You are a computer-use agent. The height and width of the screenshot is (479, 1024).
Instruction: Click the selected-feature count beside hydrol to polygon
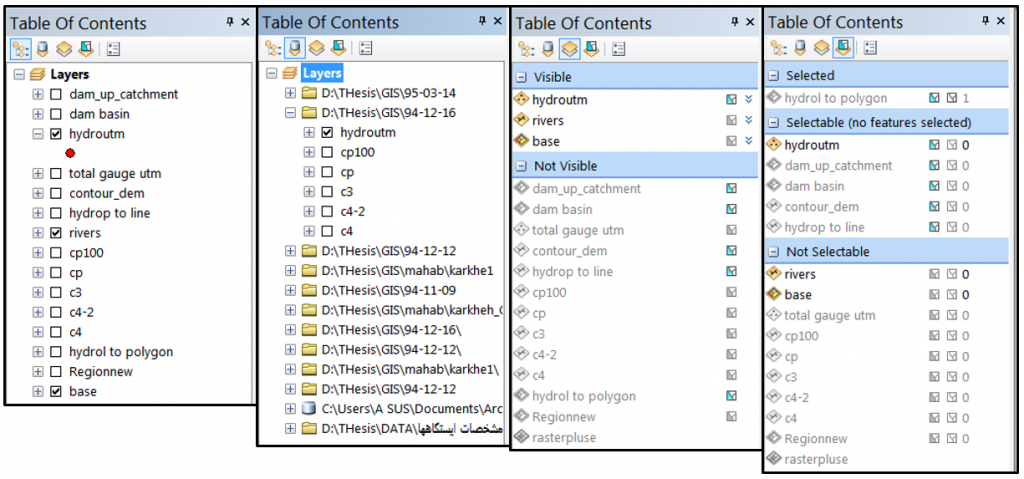click(x=966, y=98)
